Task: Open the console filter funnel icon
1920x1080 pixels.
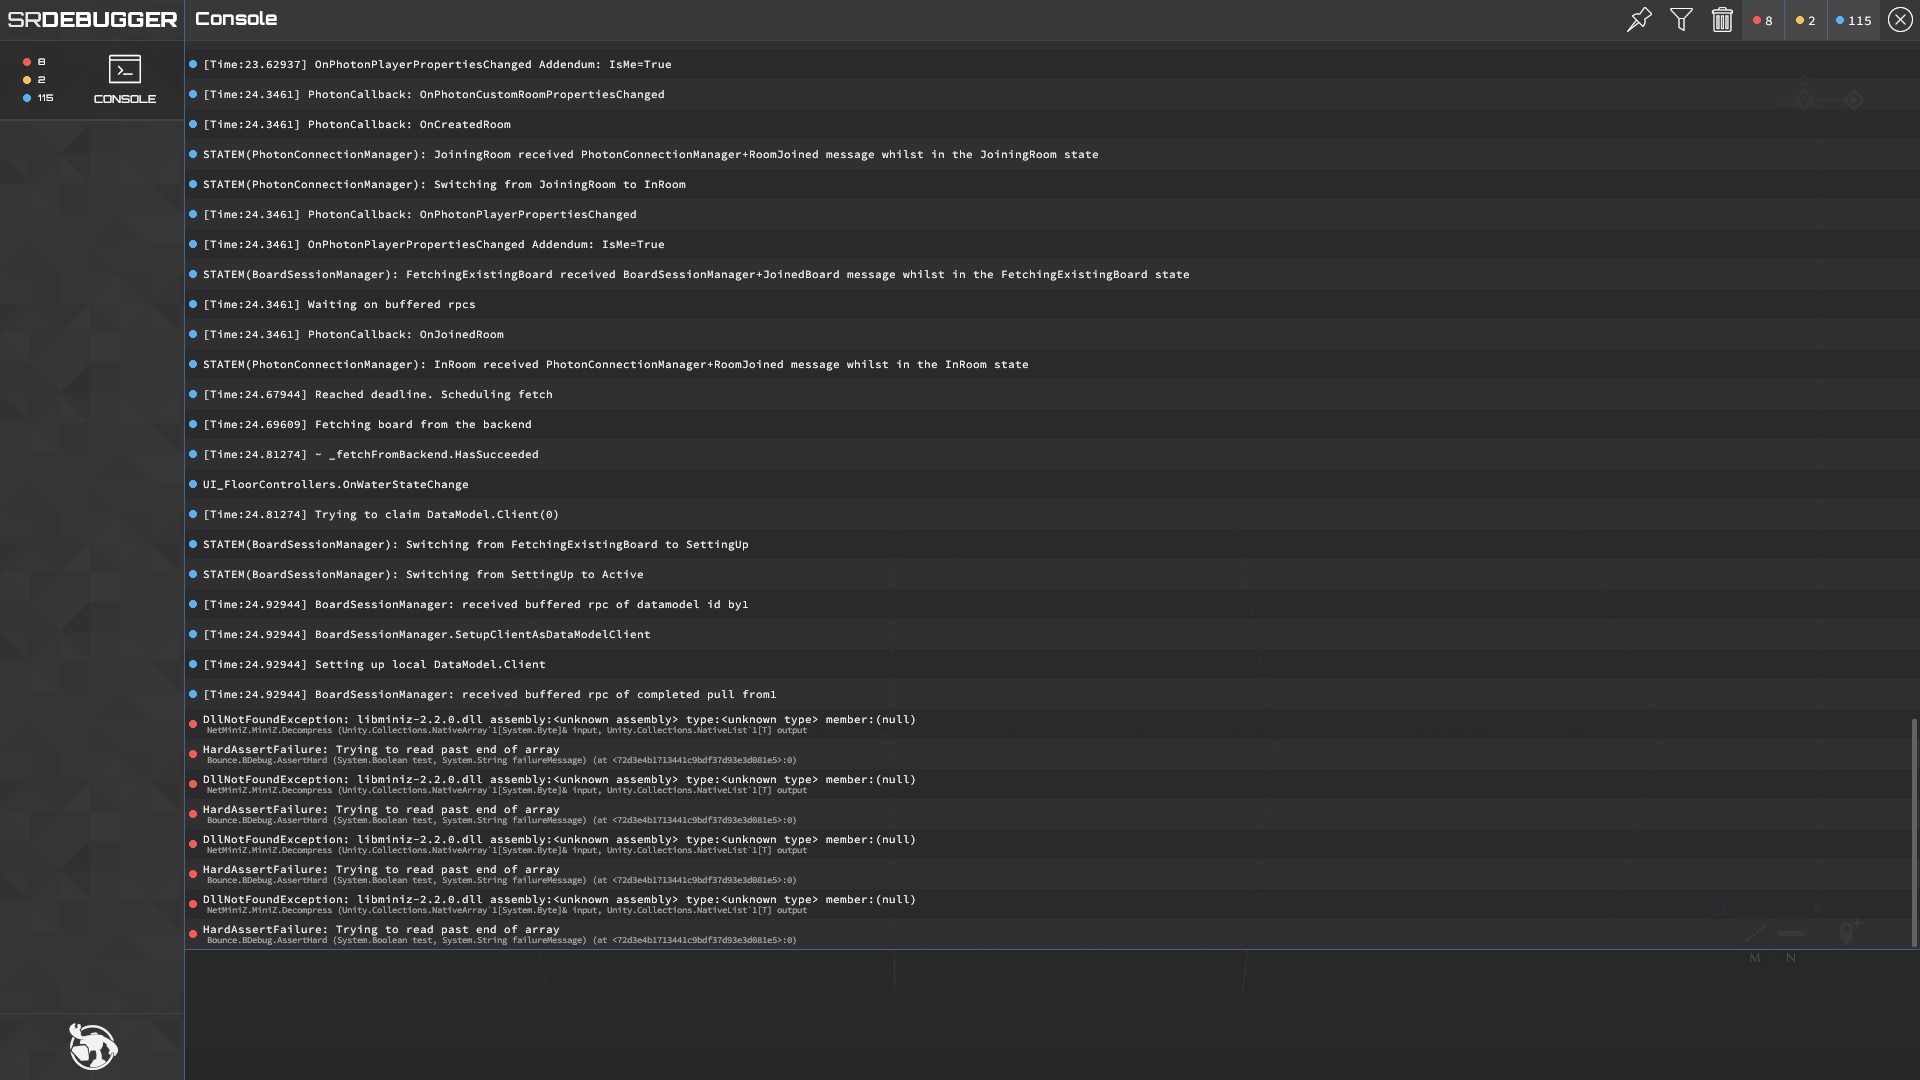Action: pyautogui.click(x=1681, y=20)
